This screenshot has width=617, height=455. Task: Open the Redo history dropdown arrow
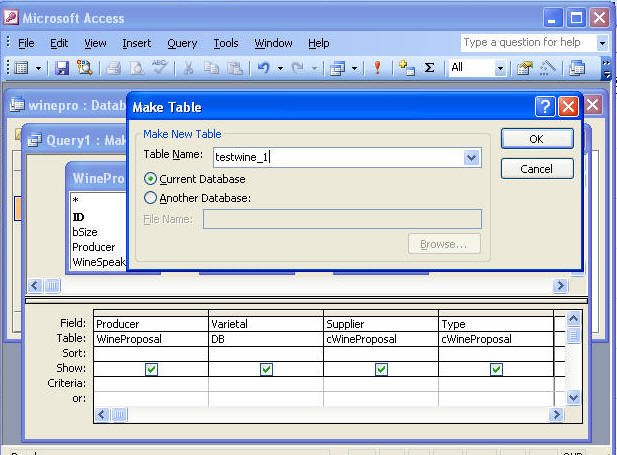(314, 68)
